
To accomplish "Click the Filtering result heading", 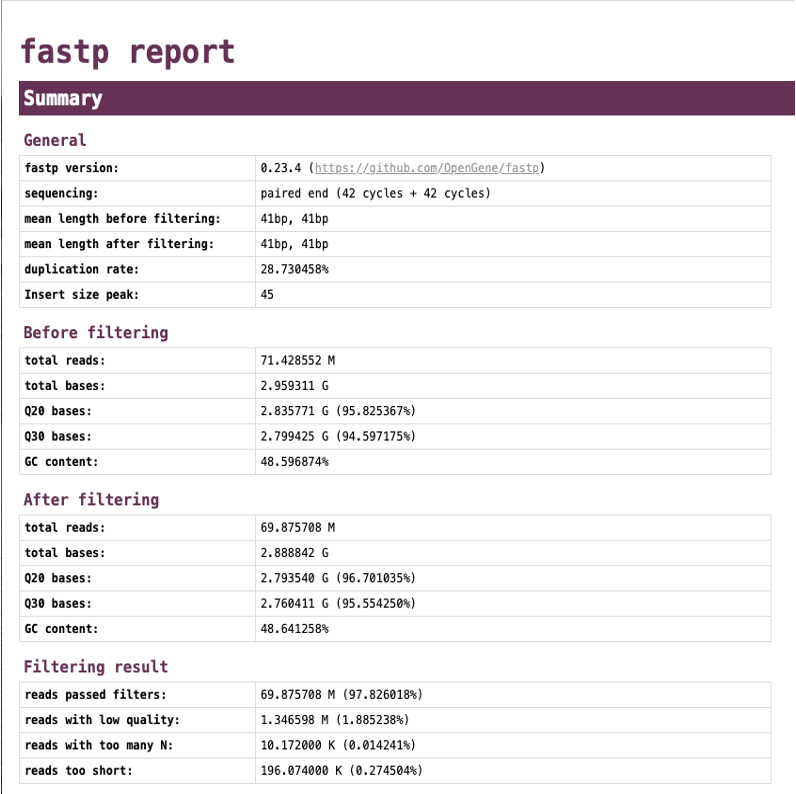I will pyautogui.click(x=96, y=667).
